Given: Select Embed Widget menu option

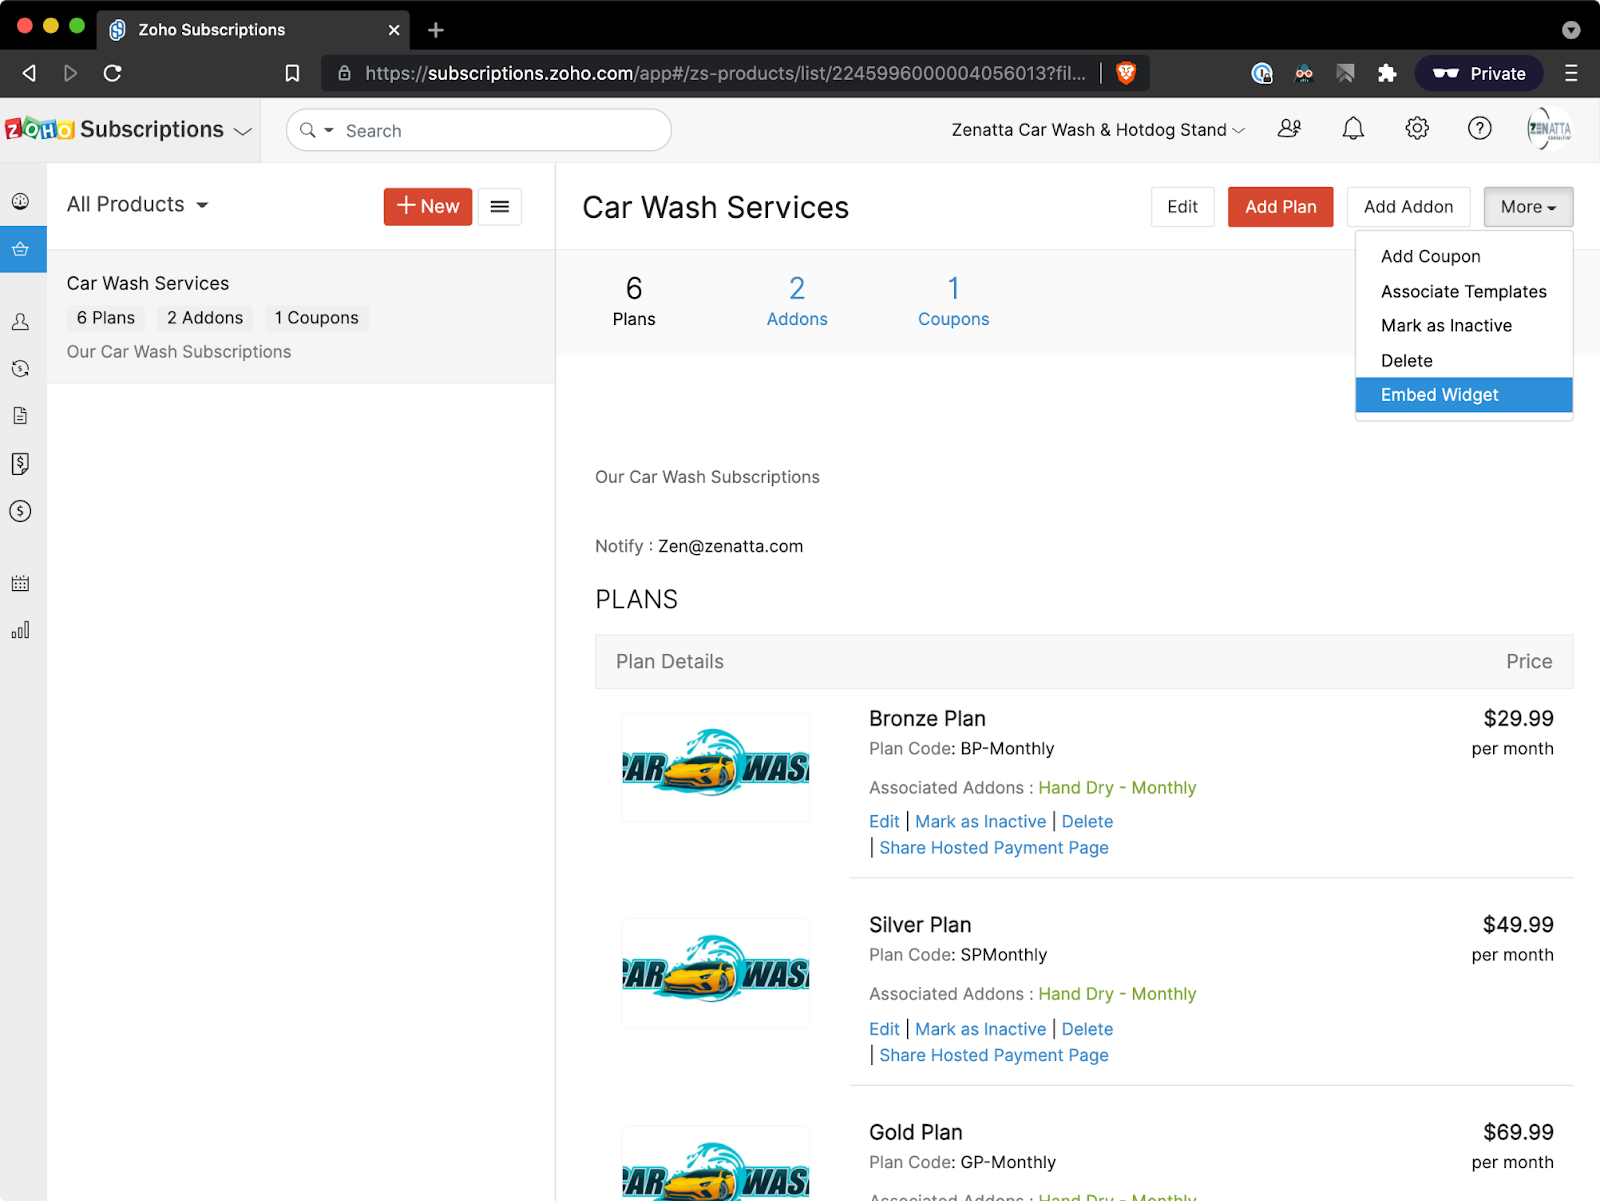Looking at the screenshot, I should [x=1464, y=395].
